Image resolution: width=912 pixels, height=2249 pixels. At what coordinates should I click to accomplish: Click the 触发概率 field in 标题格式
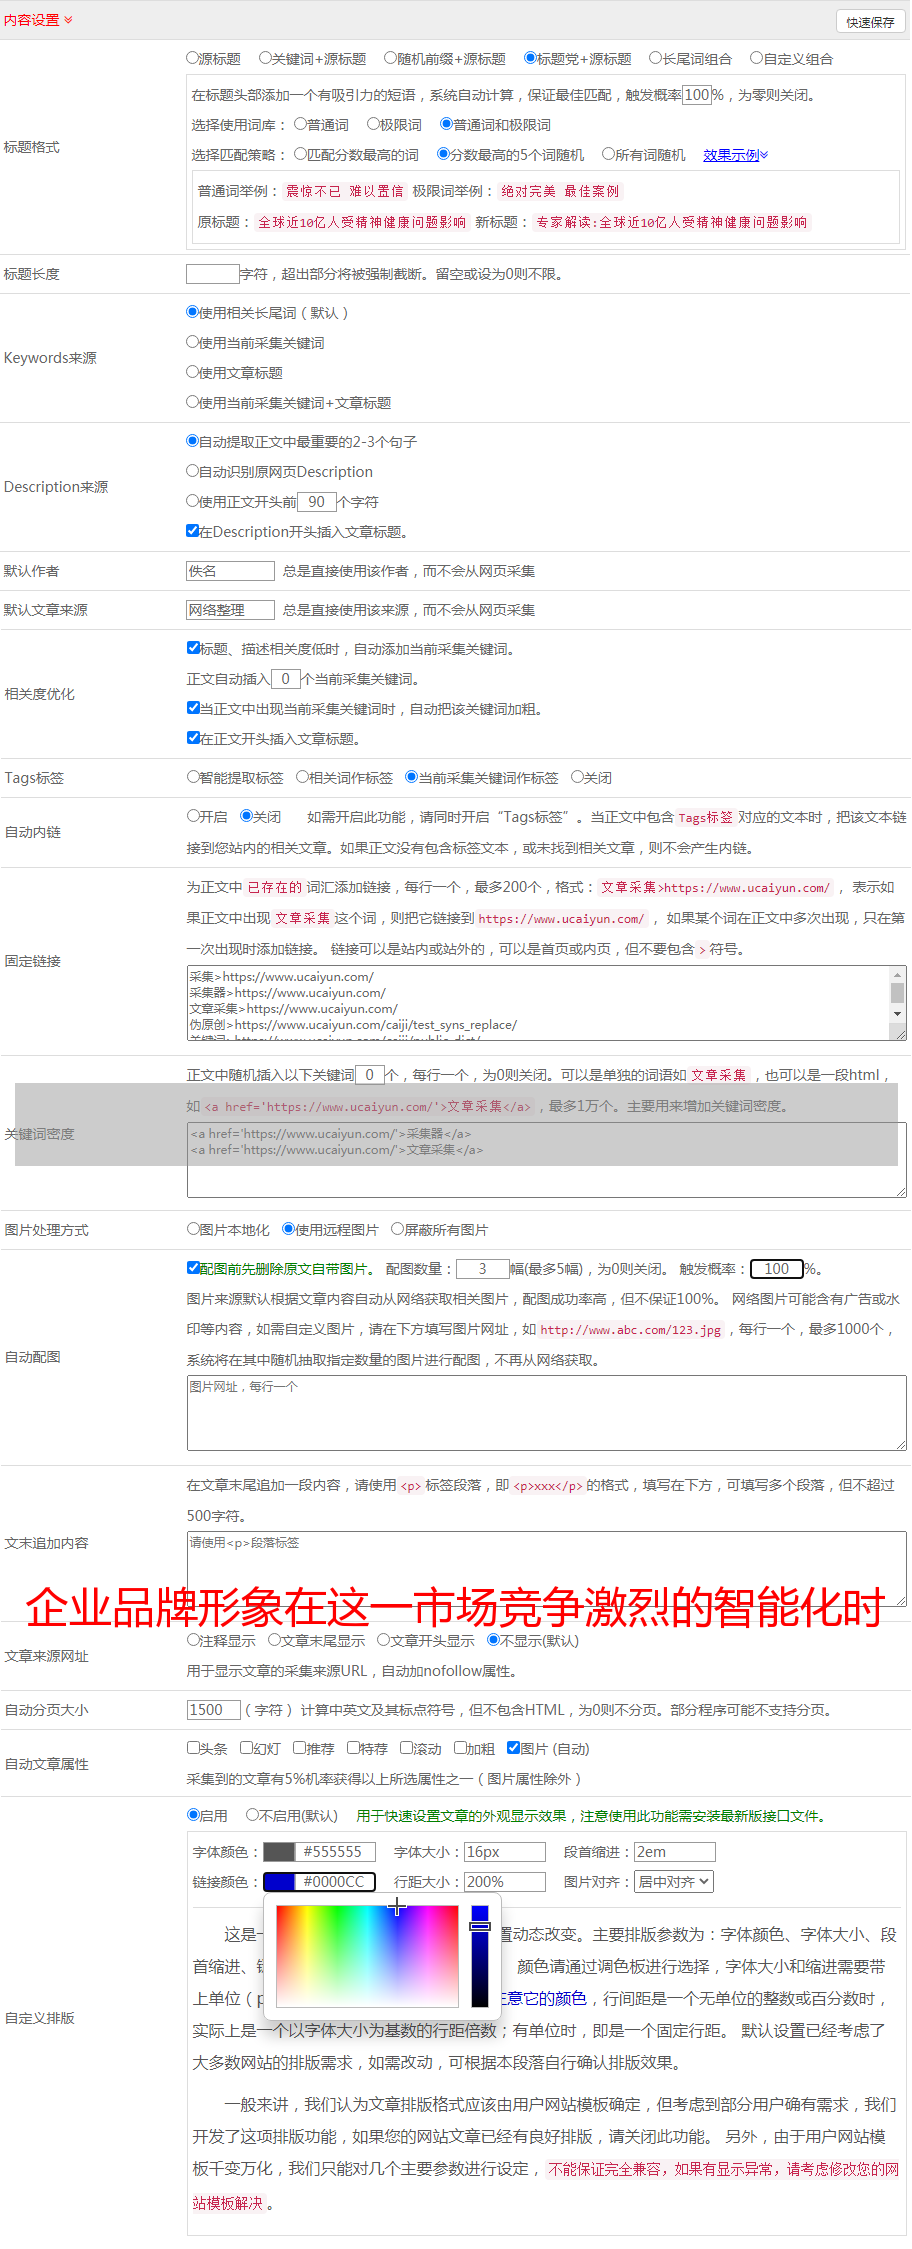696,95
